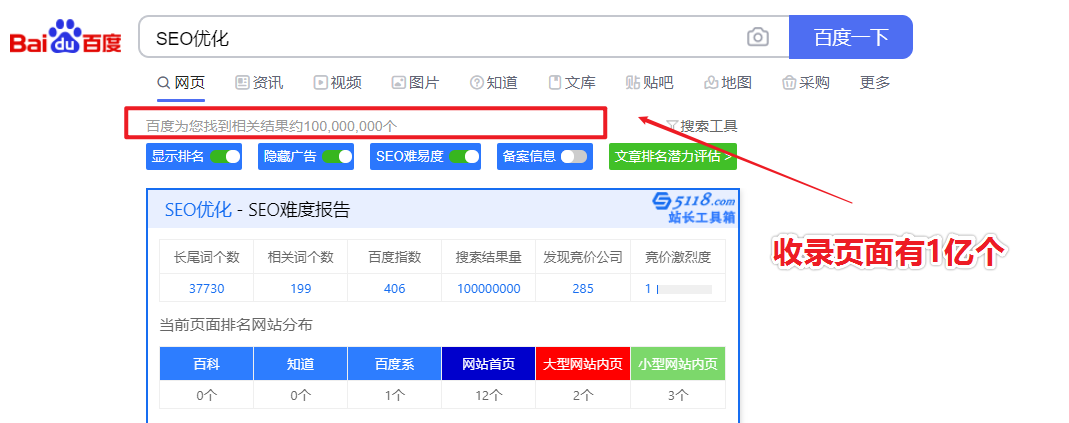The image size is (1069, 423).
Task: Enable the 备案信息 switch
Action: tap(573, 156)
